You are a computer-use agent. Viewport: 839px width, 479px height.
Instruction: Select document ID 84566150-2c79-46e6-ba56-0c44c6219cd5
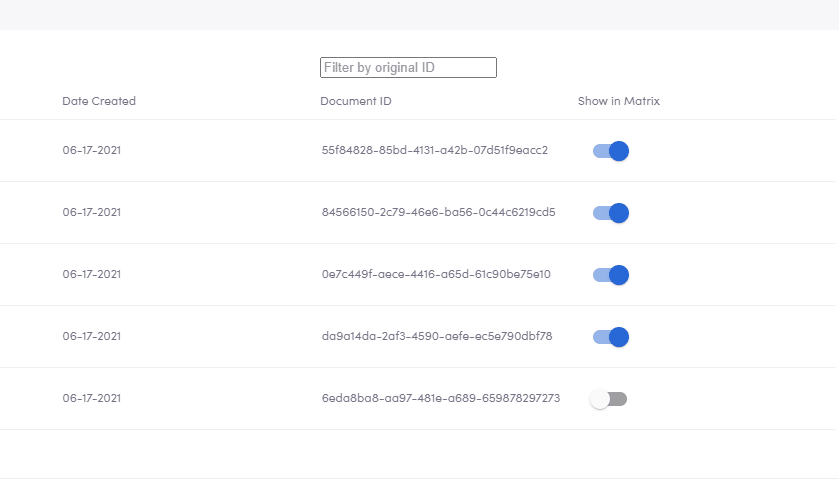[x=438, y=212]
